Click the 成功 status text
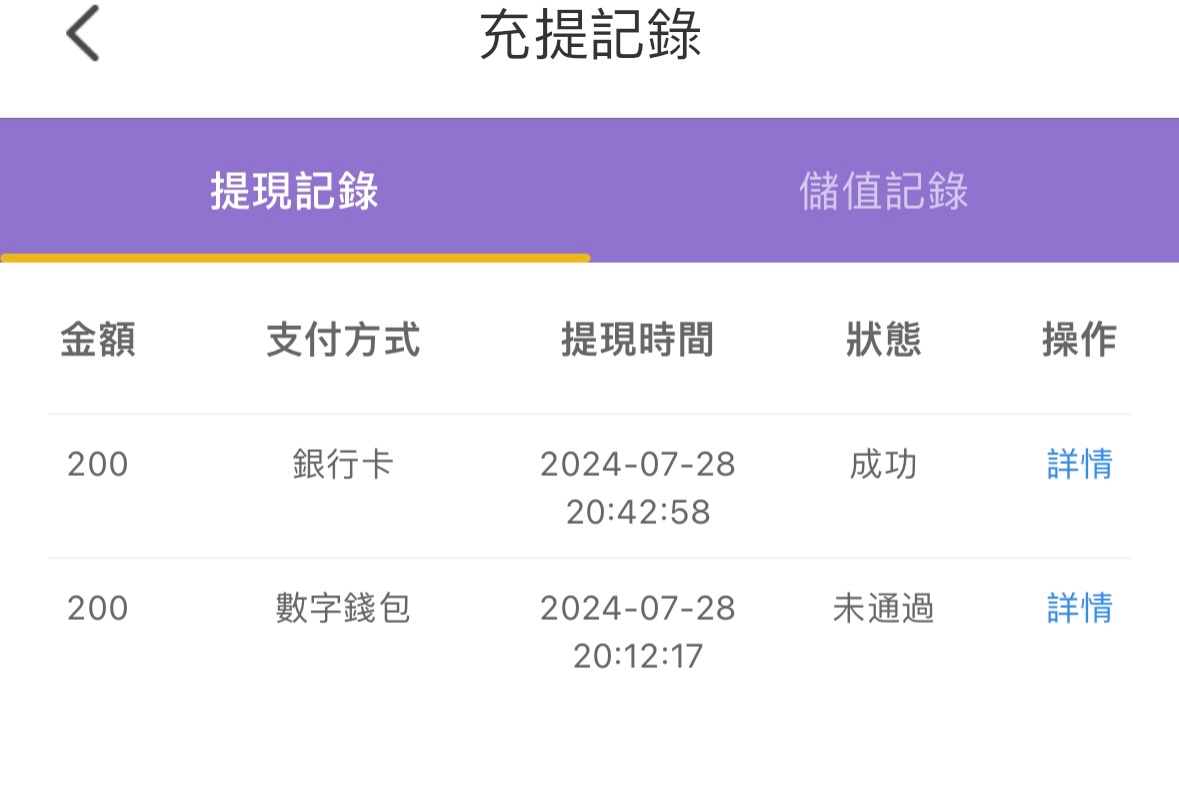Screen dimensions: 1179x810 883,465
